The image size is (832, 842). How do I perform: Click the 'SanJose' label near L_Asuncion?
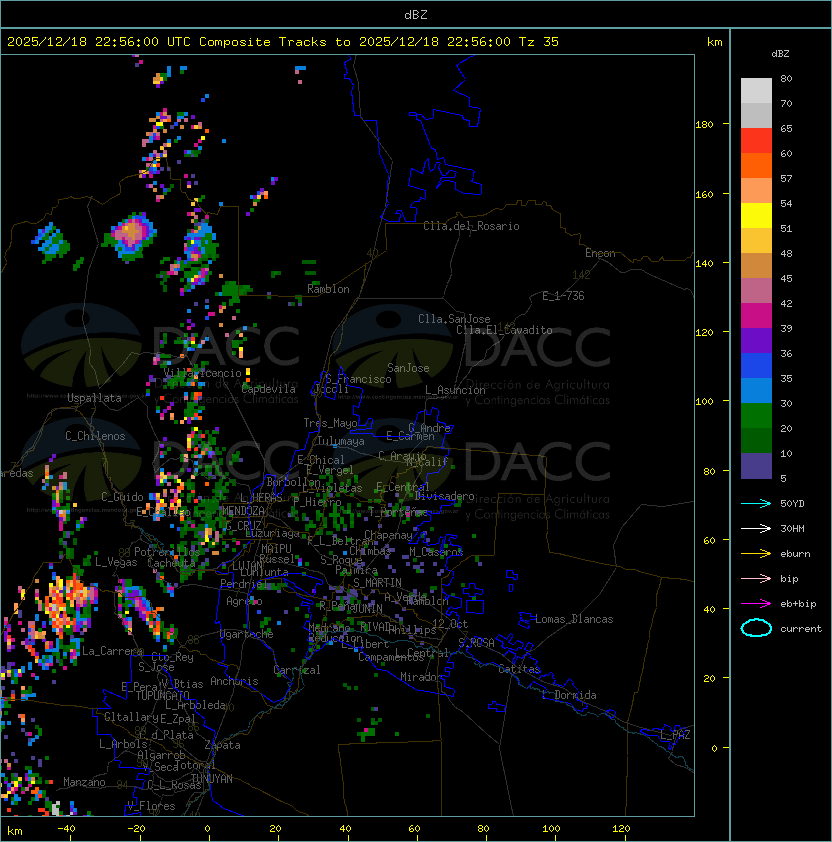point(408,368)
